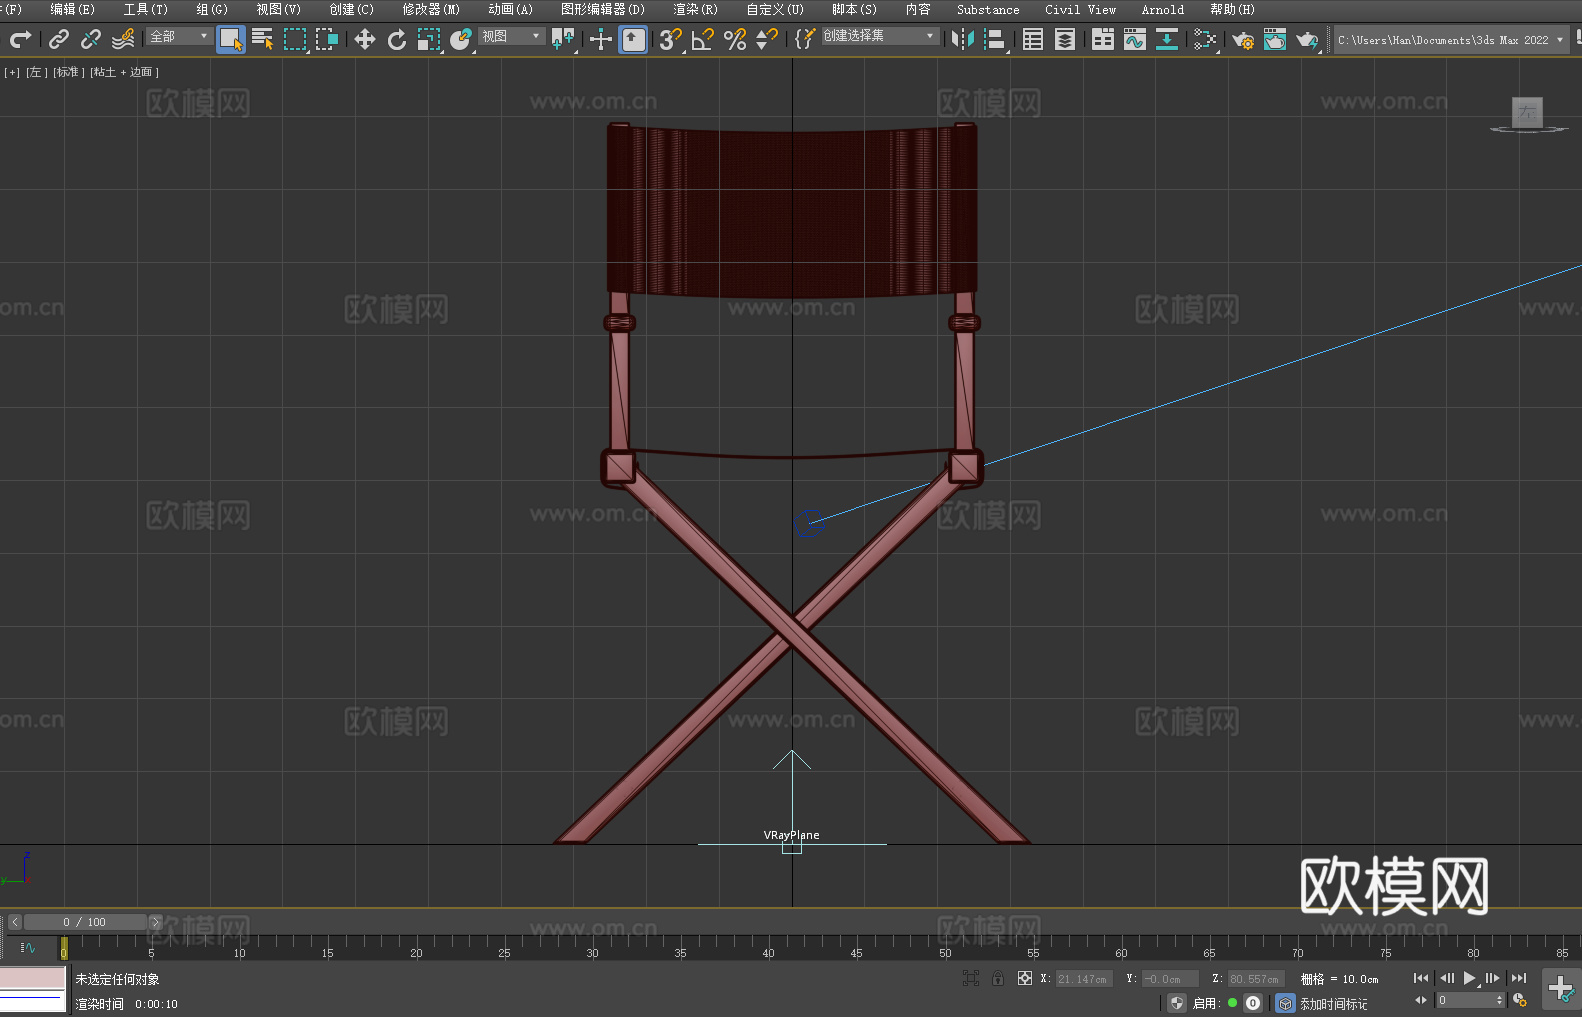Click the viewport [+] menu label
This screenshot has height=1017, width=1582.
click(12, 72)
